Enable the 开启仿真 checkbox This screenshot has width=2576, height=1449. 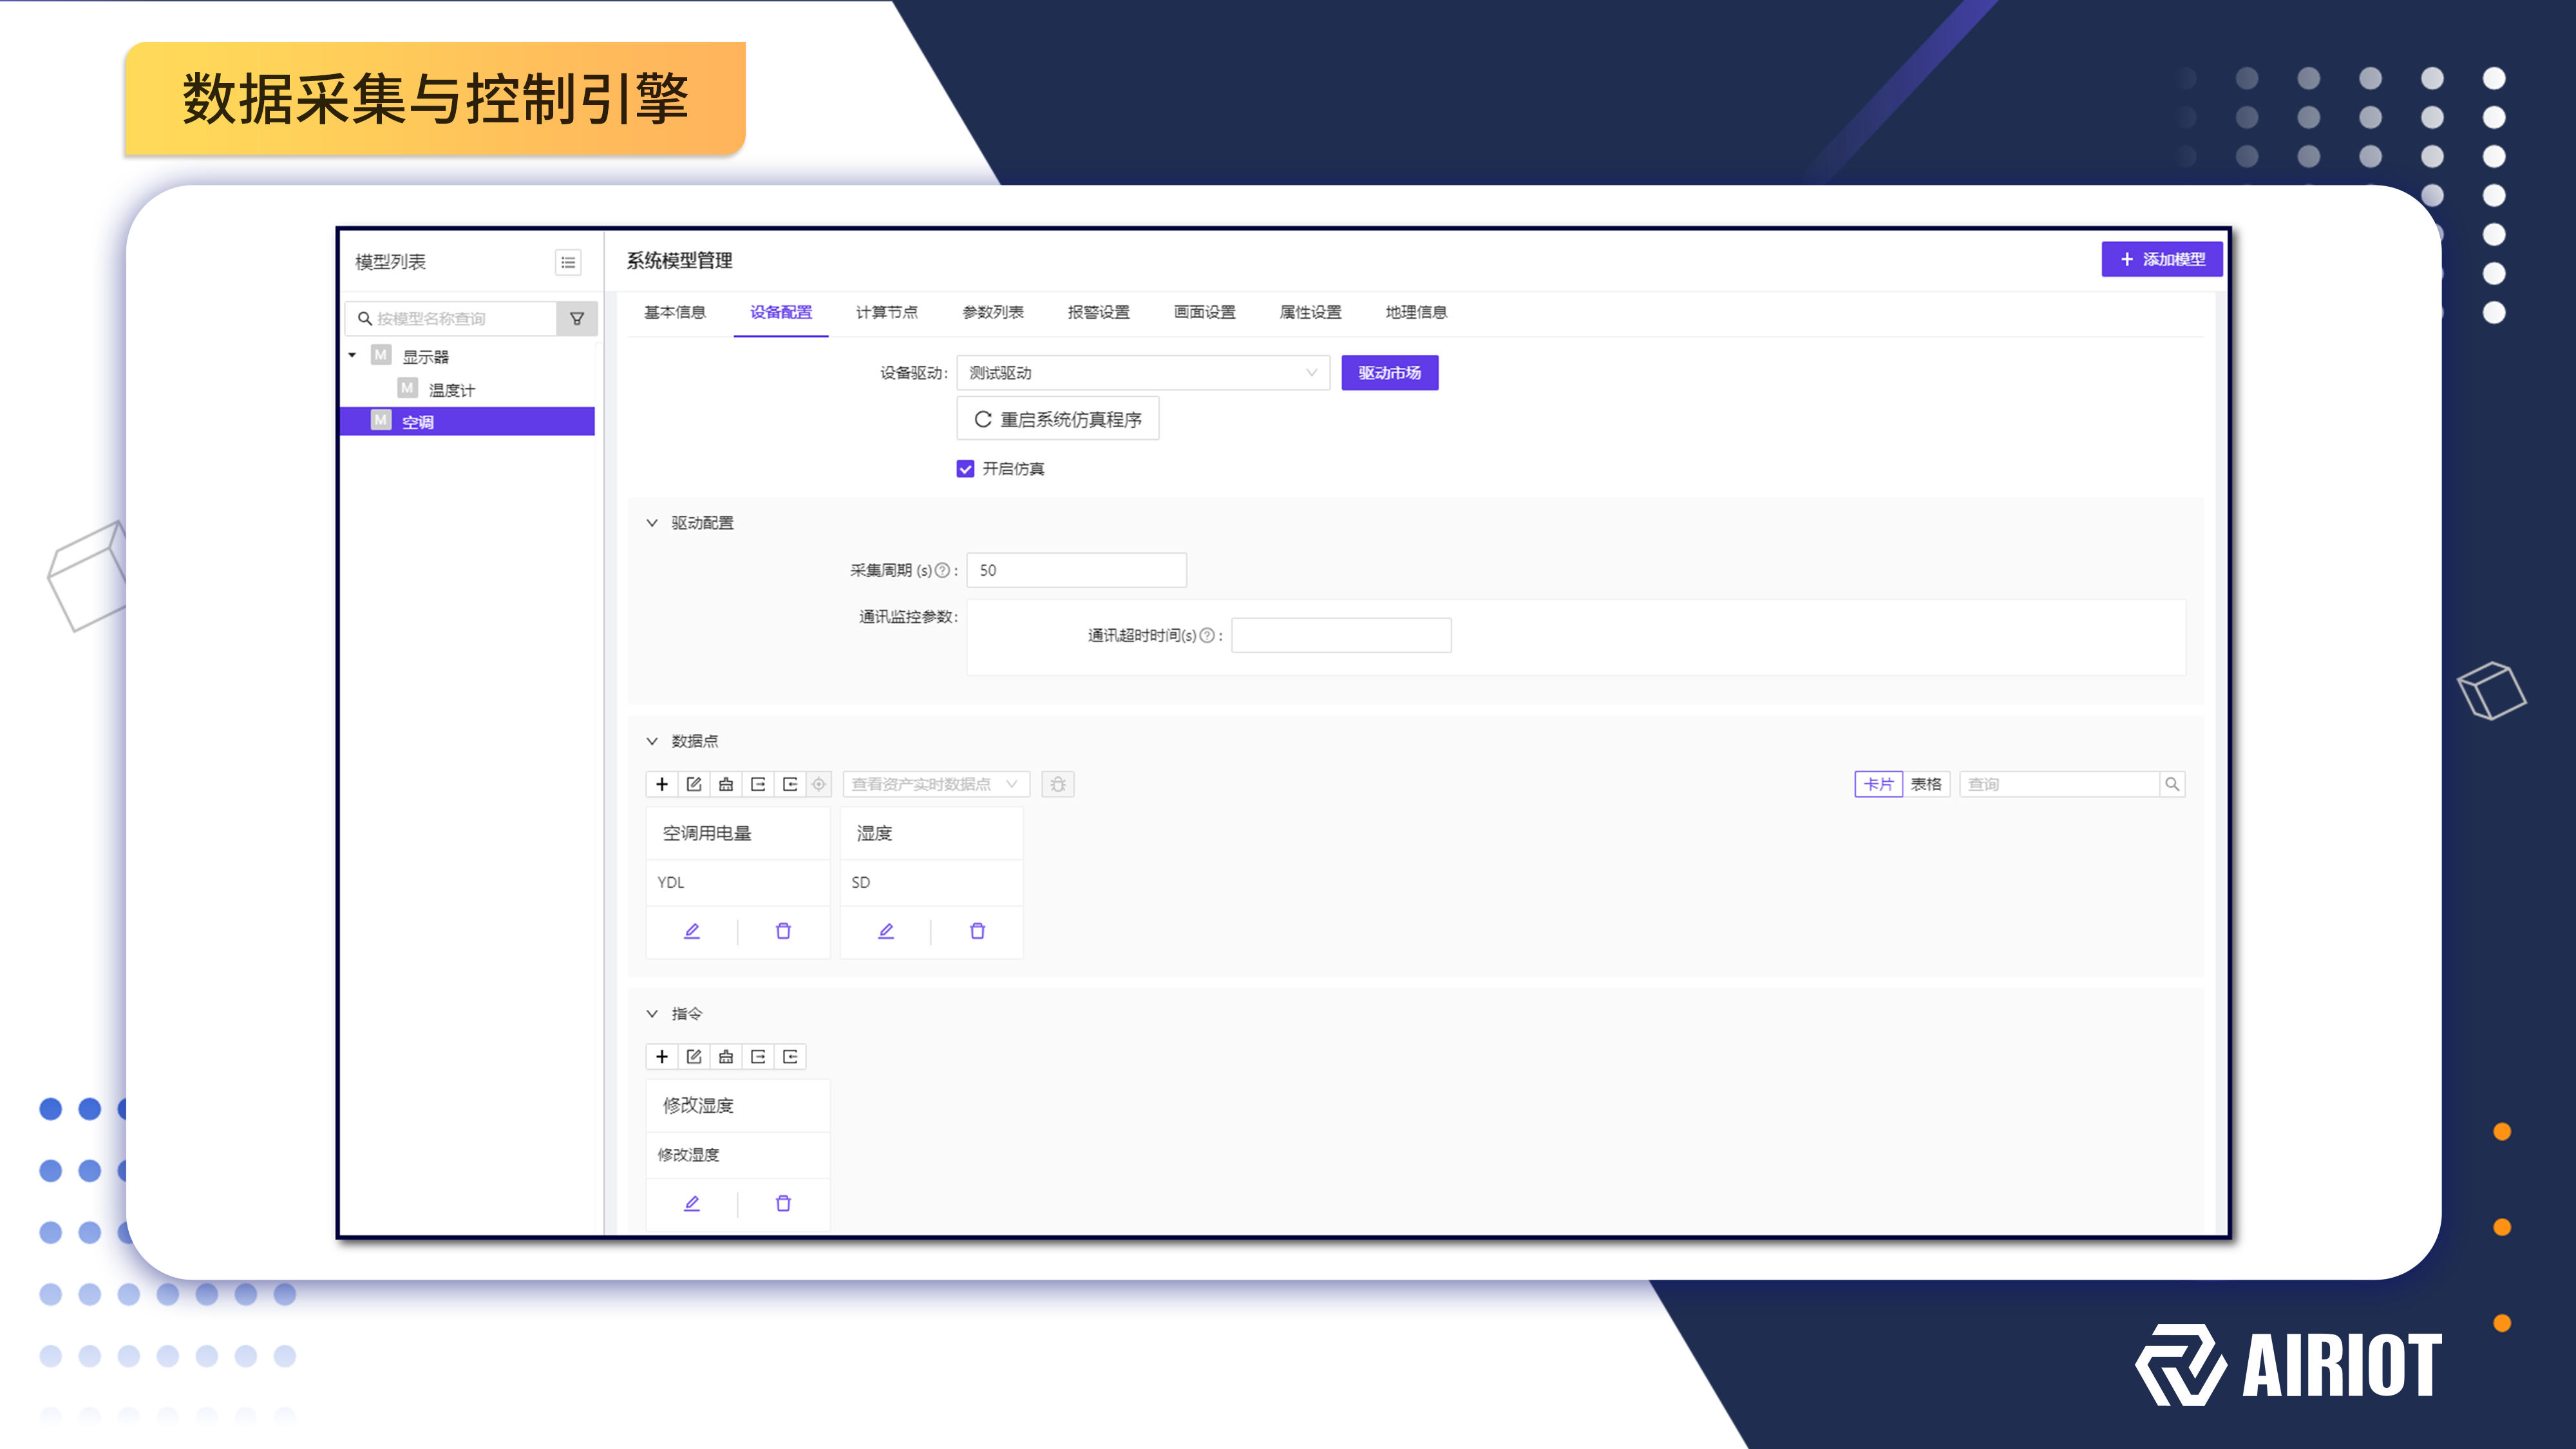[964, 468]
